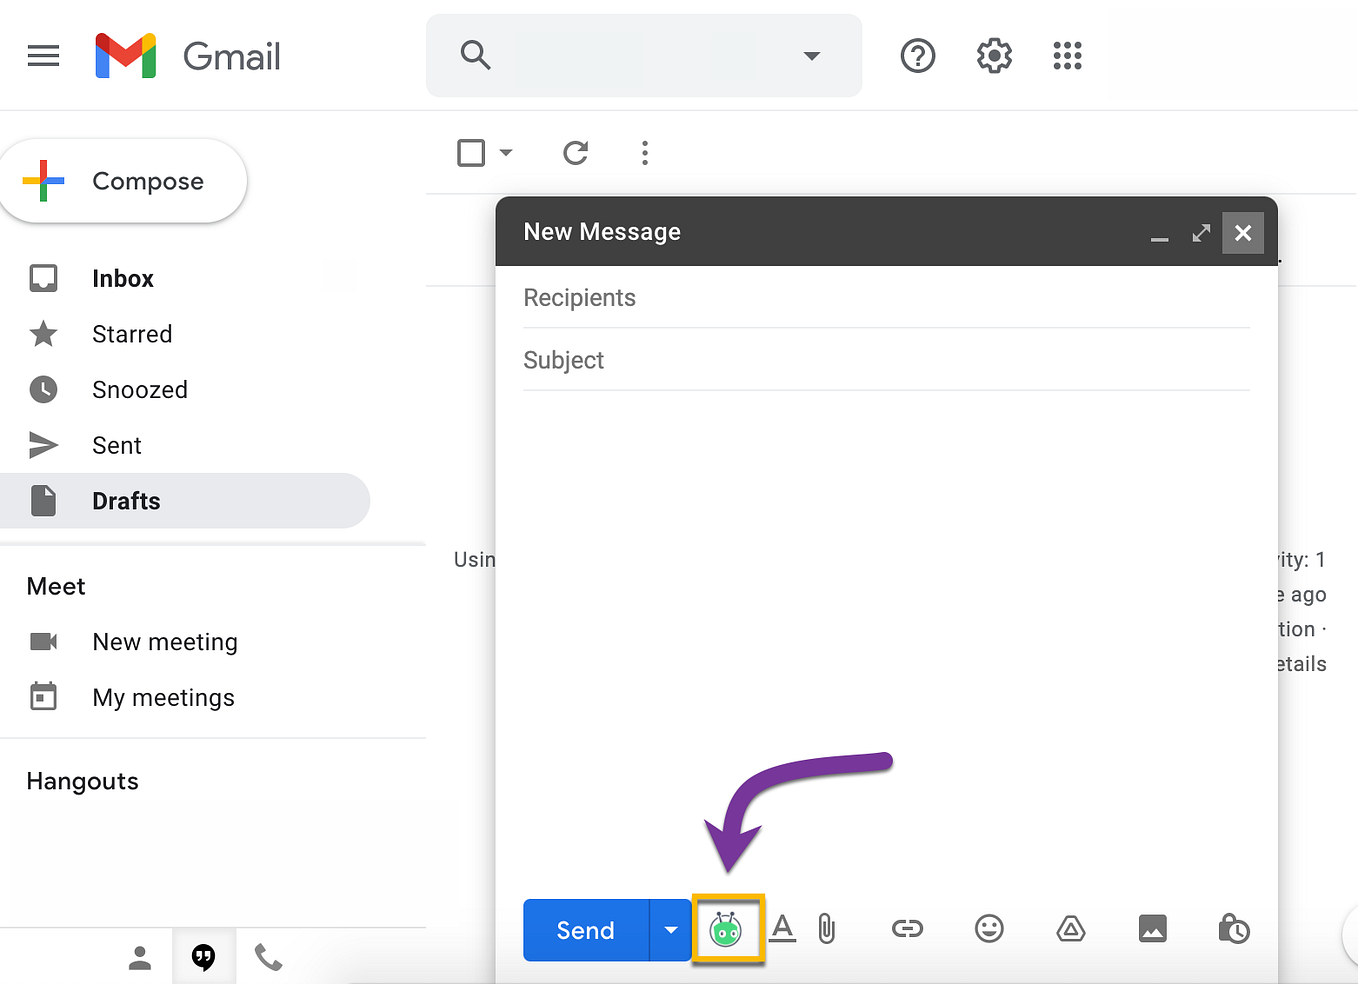
Task: Open the three-dot More menu
Action: [645, 153]
